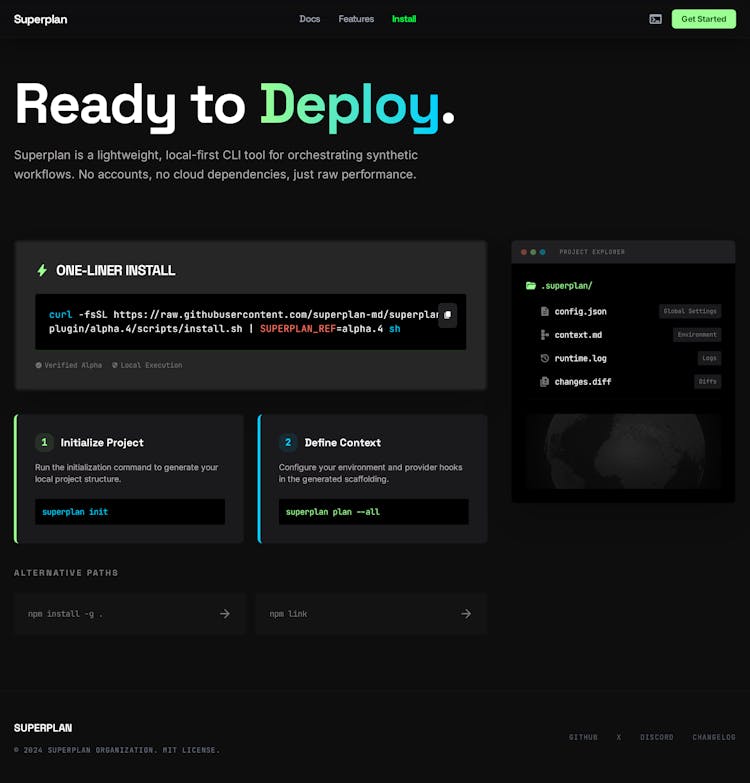This screenshot has height=783, width=750.
Task: Go to the Features nav item
Action: click(356, 19)
